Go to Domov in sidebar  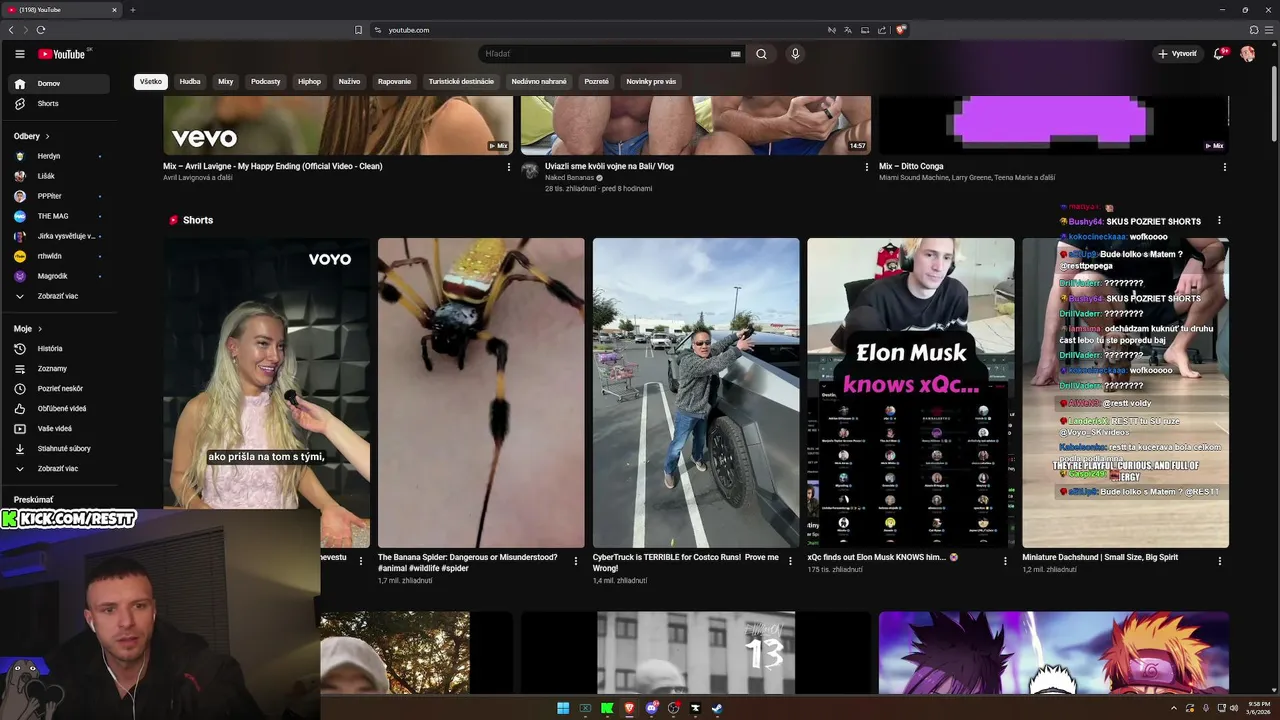[x=61, y=84]
